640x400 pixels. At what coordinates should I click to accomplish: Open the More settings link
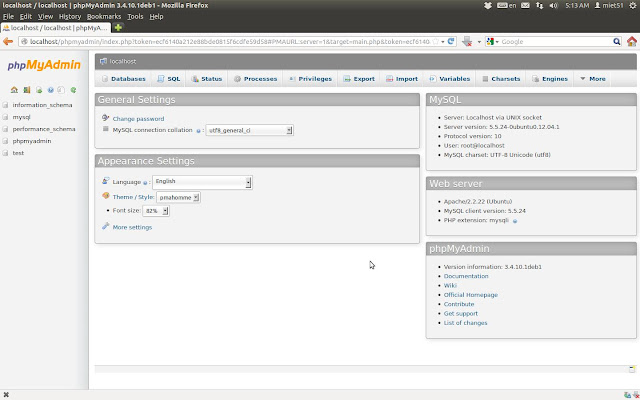coord(132,227)
